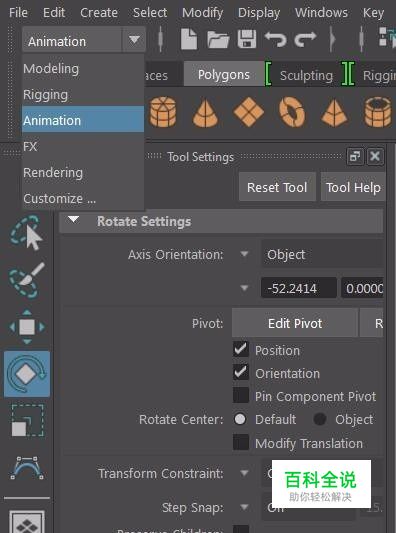This screenshot has width=396, height=533.
Task: Select Object radio for Rotate Center
Action: (320, 419)
